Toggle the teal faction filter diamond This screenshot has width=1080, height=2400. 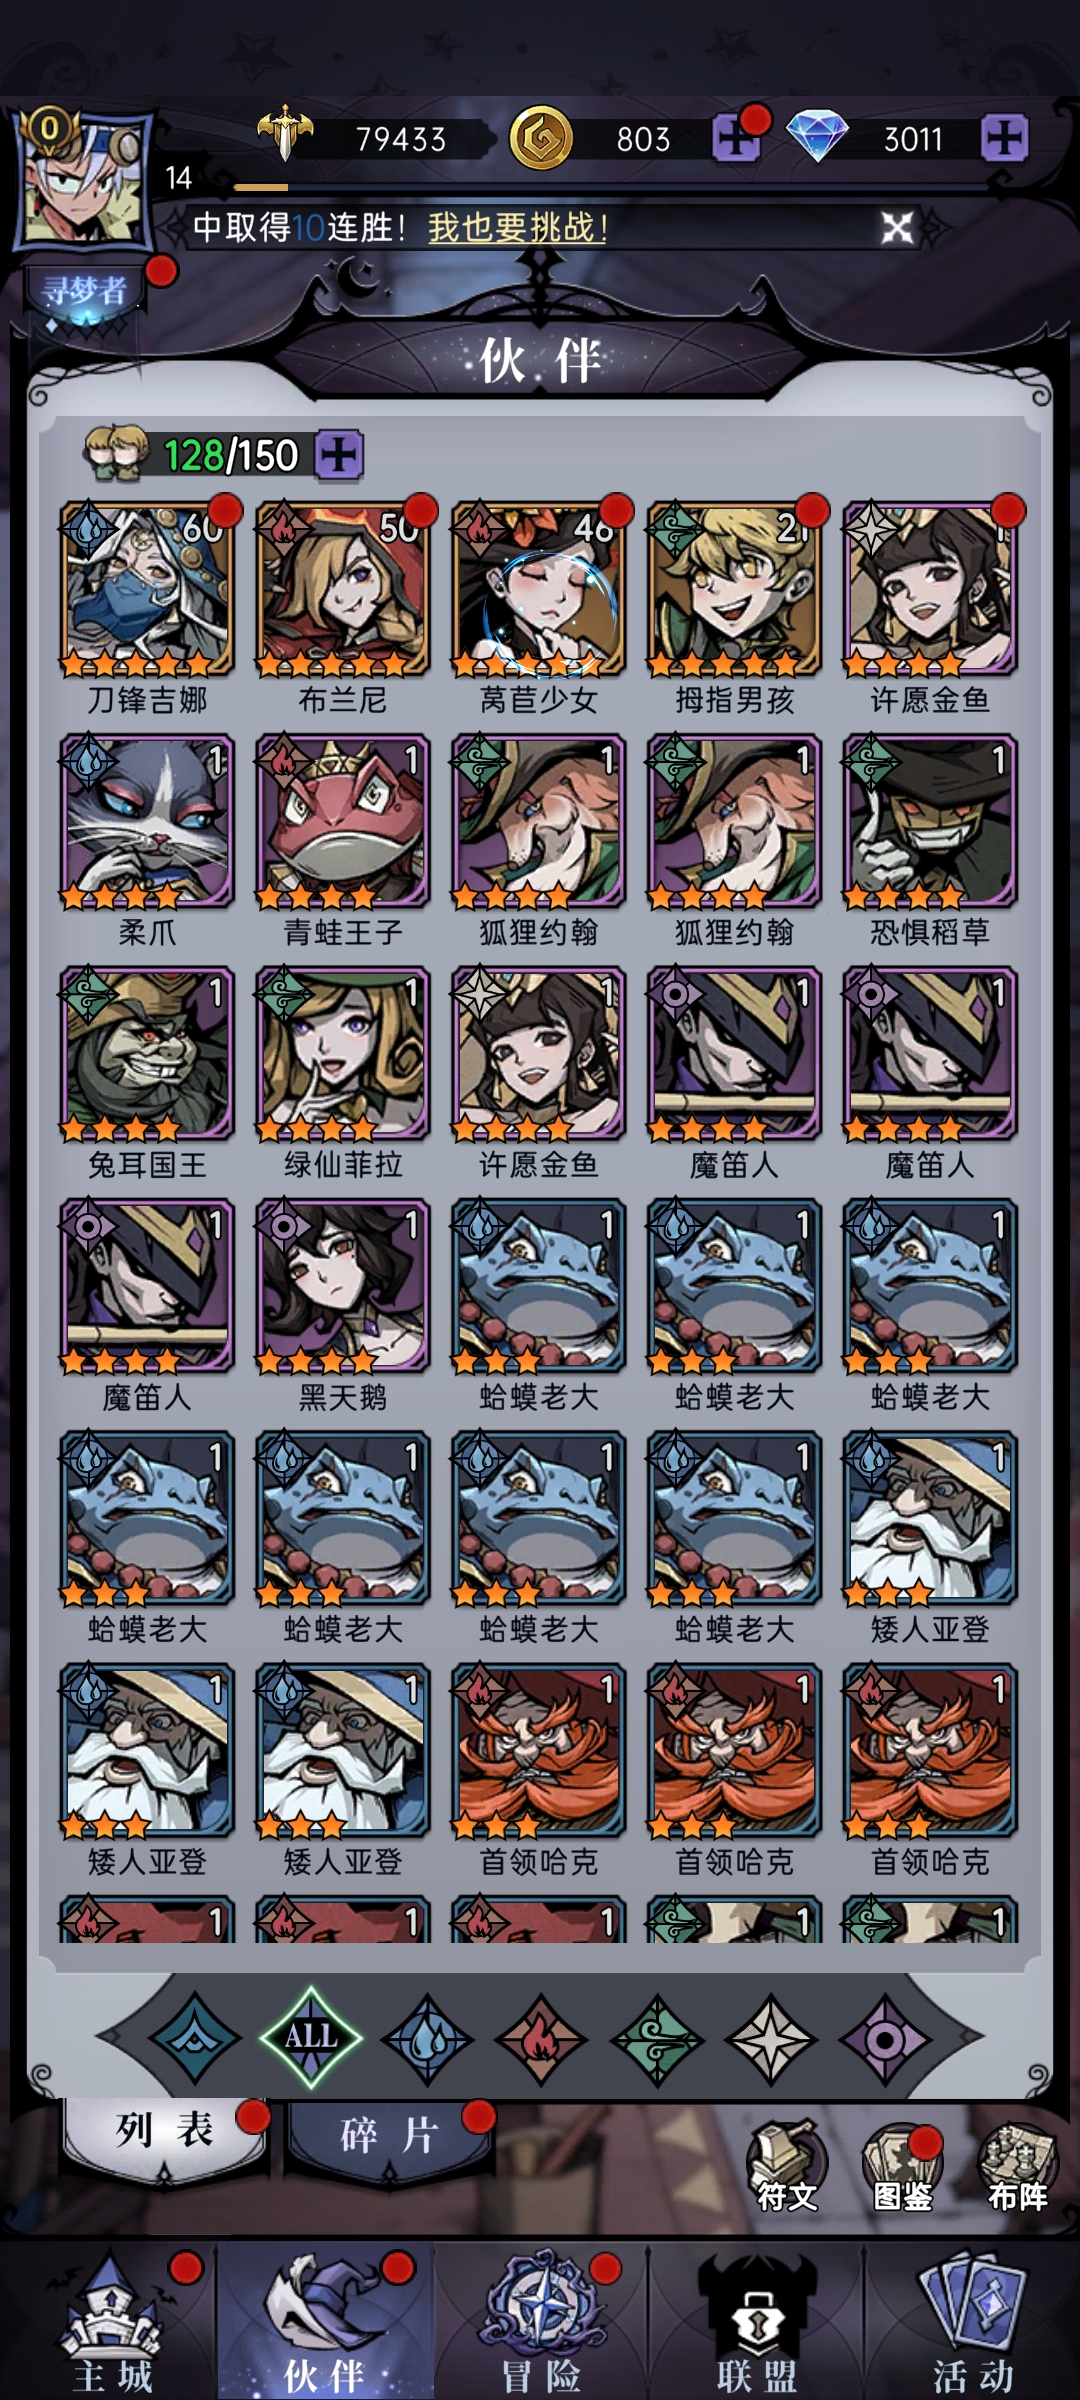(195, 2039)
